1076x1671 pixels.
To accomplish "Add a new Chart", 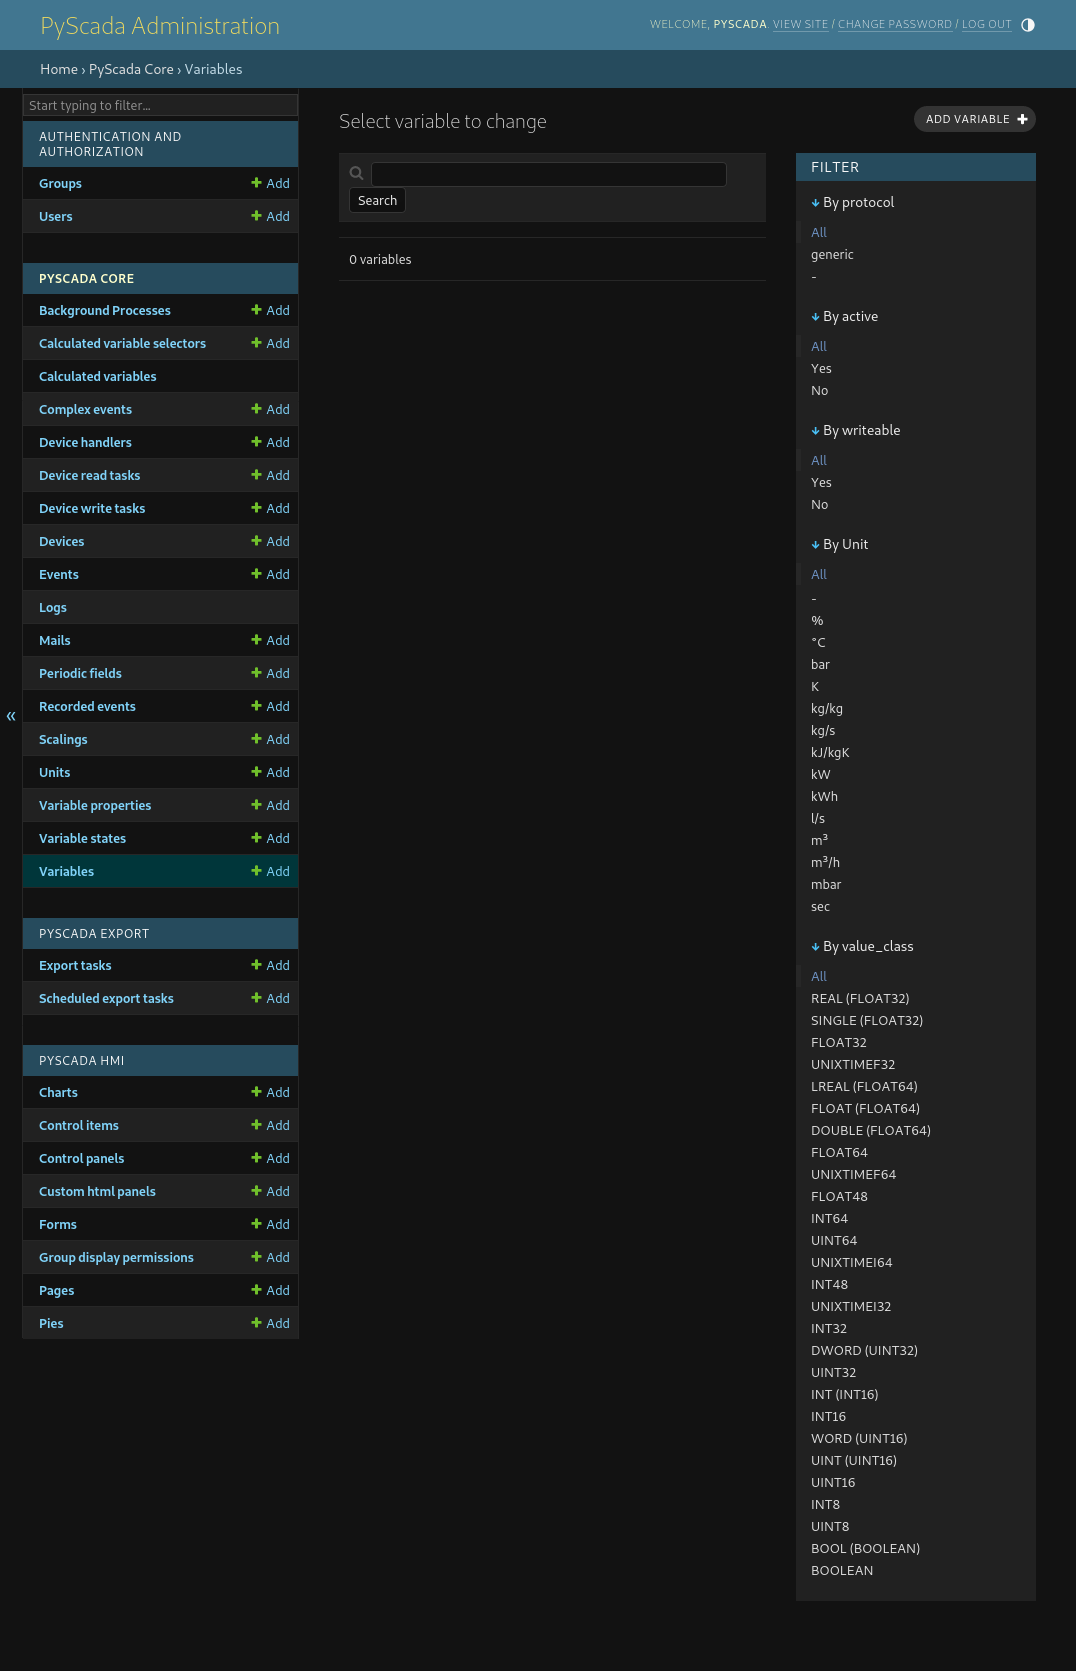I will tap(270, 1092).
